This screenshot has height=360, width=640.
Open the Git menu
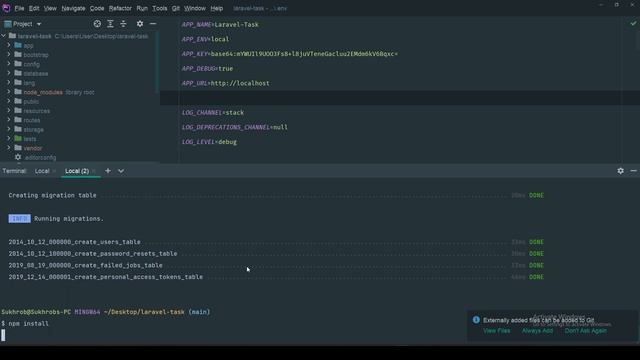176,8
